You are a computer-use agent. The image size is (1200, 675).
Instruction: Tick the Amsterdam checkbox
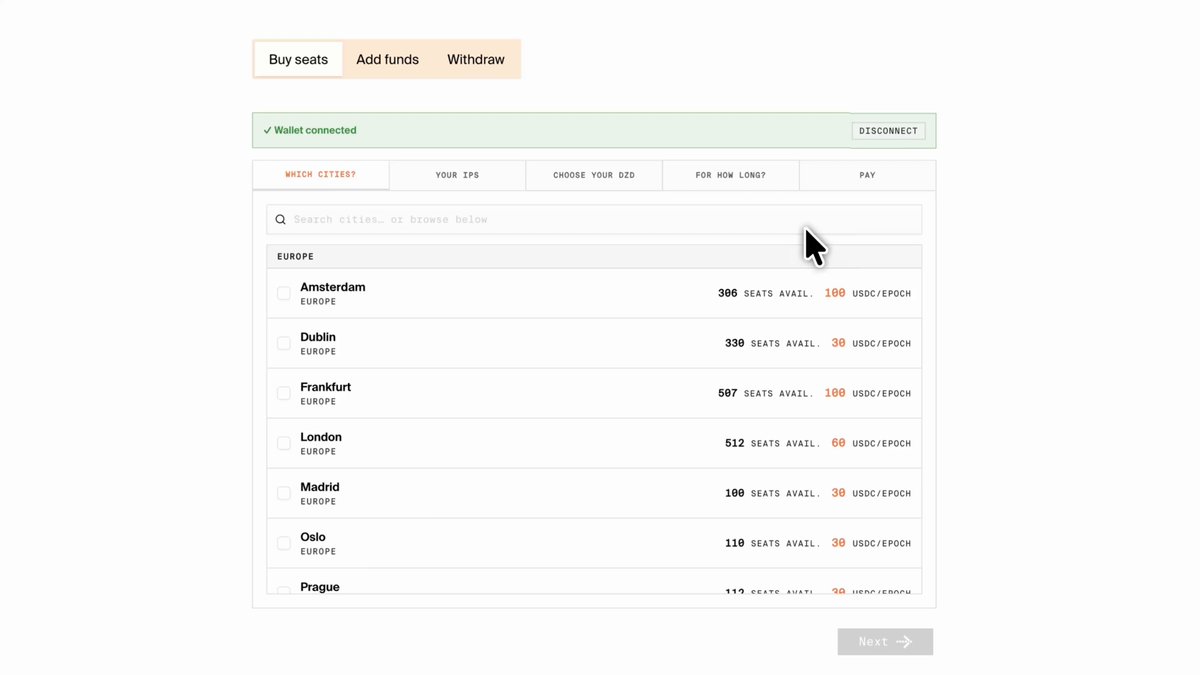(284, 293)
